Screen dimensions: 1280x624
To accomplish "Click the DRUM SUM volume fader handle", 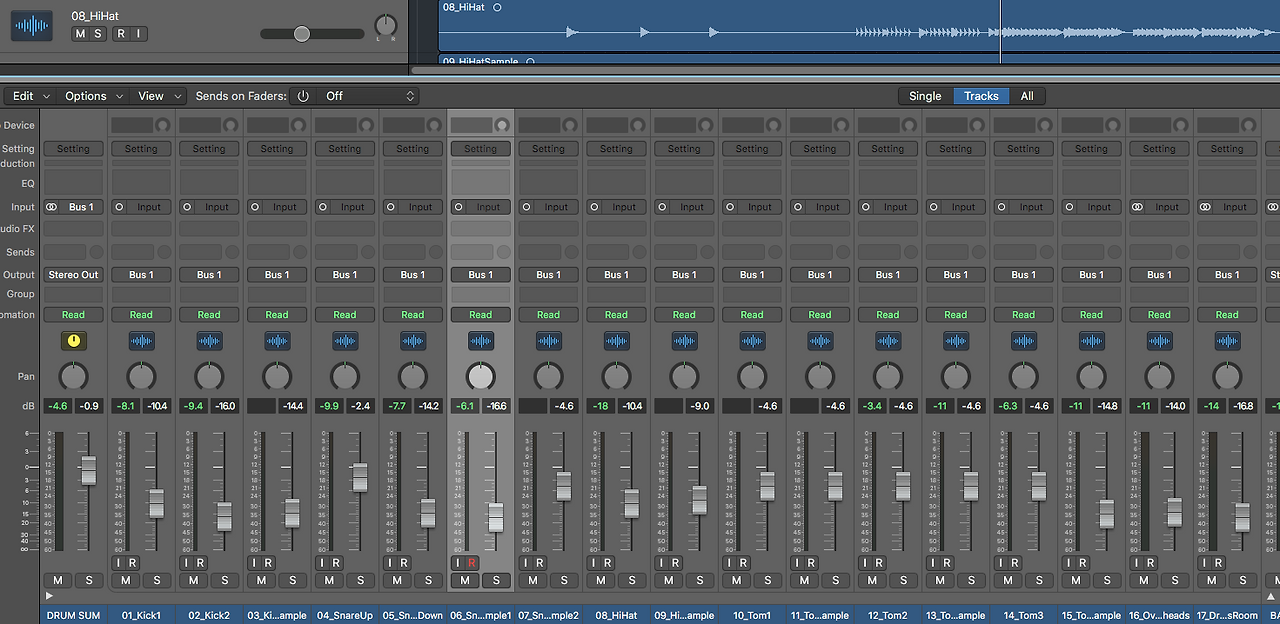I will pos(89,470).
